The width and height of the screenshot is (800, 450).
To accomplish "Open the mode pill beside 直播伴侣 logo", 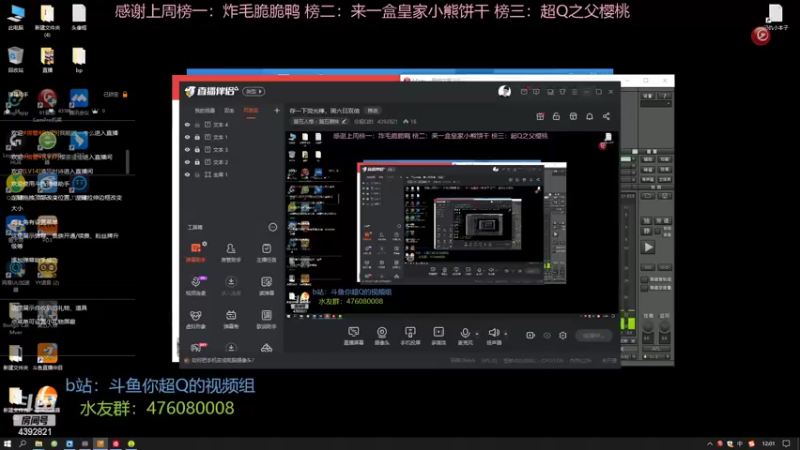I will tap(254, 91).
